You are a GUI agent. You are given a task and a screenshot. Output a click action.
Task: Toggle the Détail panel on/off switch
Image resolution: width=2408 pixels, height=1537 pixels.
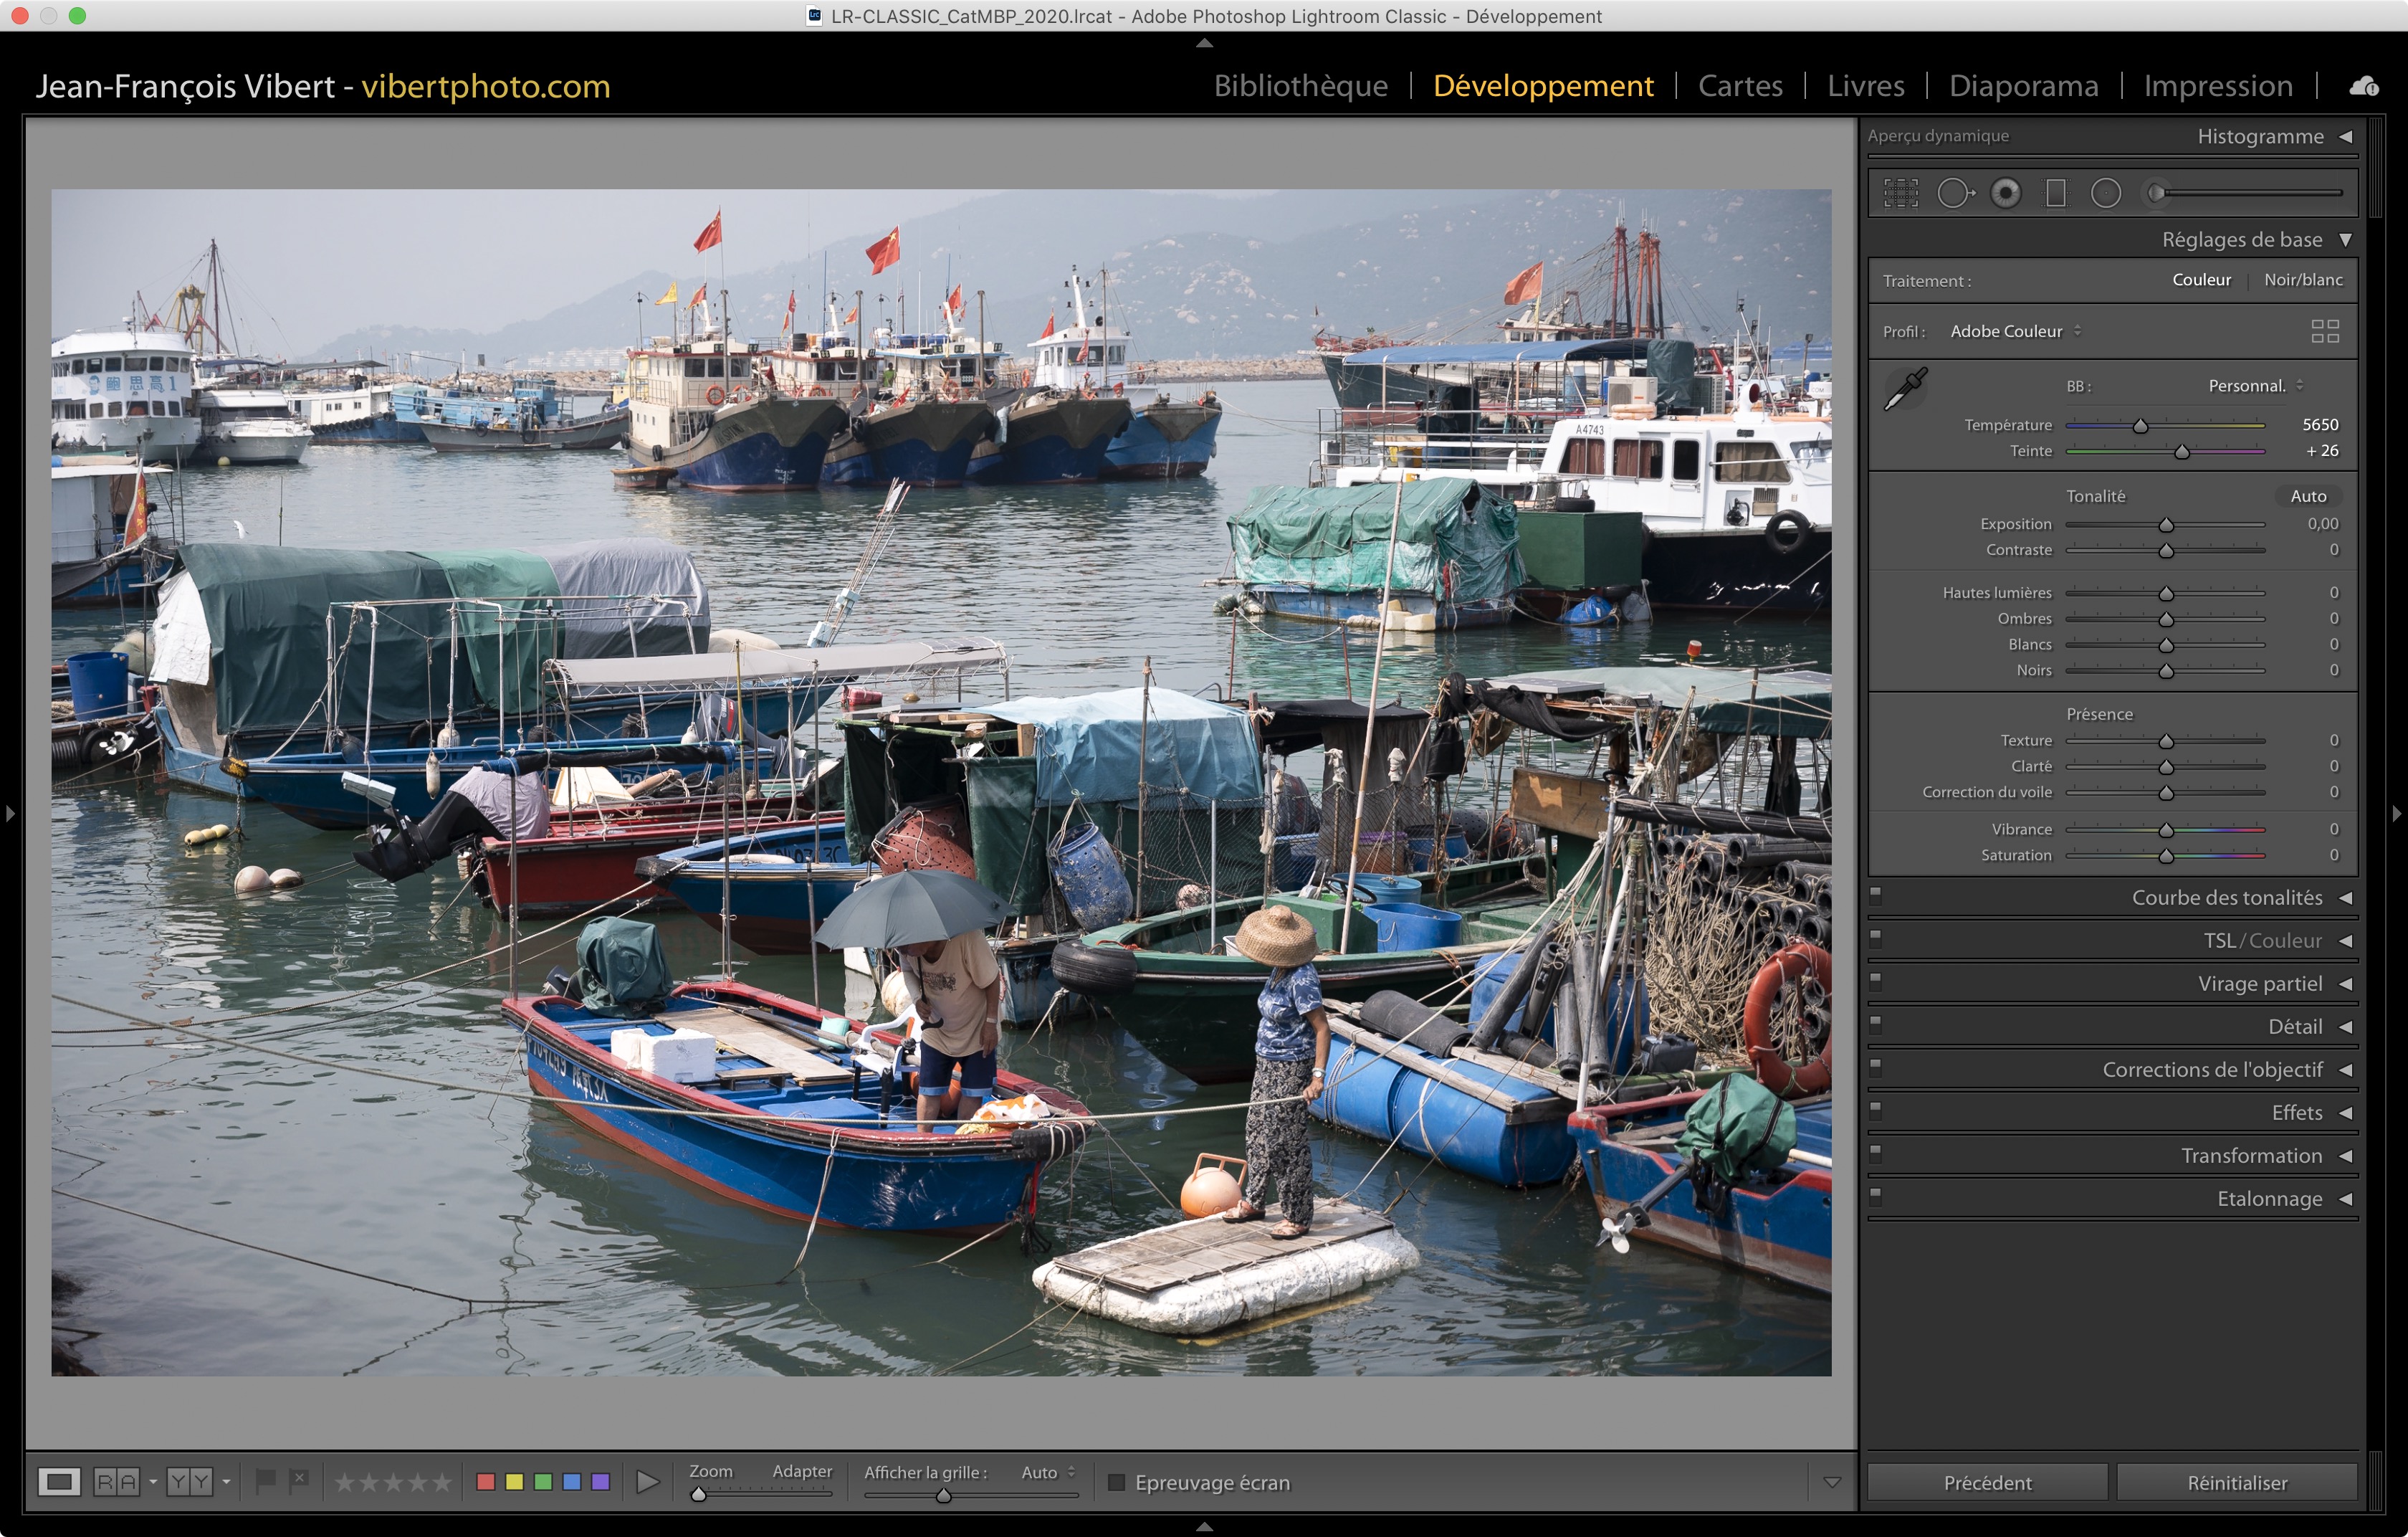coord(1876,1025)
